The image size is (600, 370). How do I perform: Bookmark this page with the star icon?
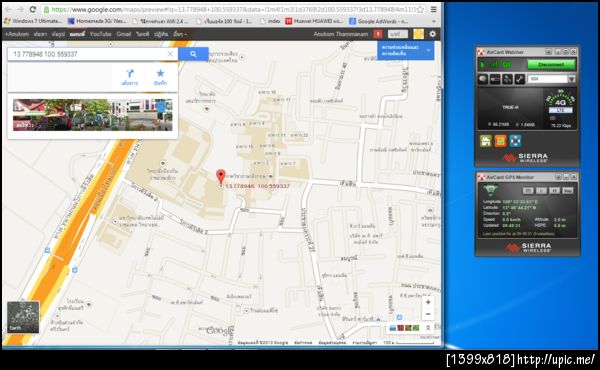point(420,9)
